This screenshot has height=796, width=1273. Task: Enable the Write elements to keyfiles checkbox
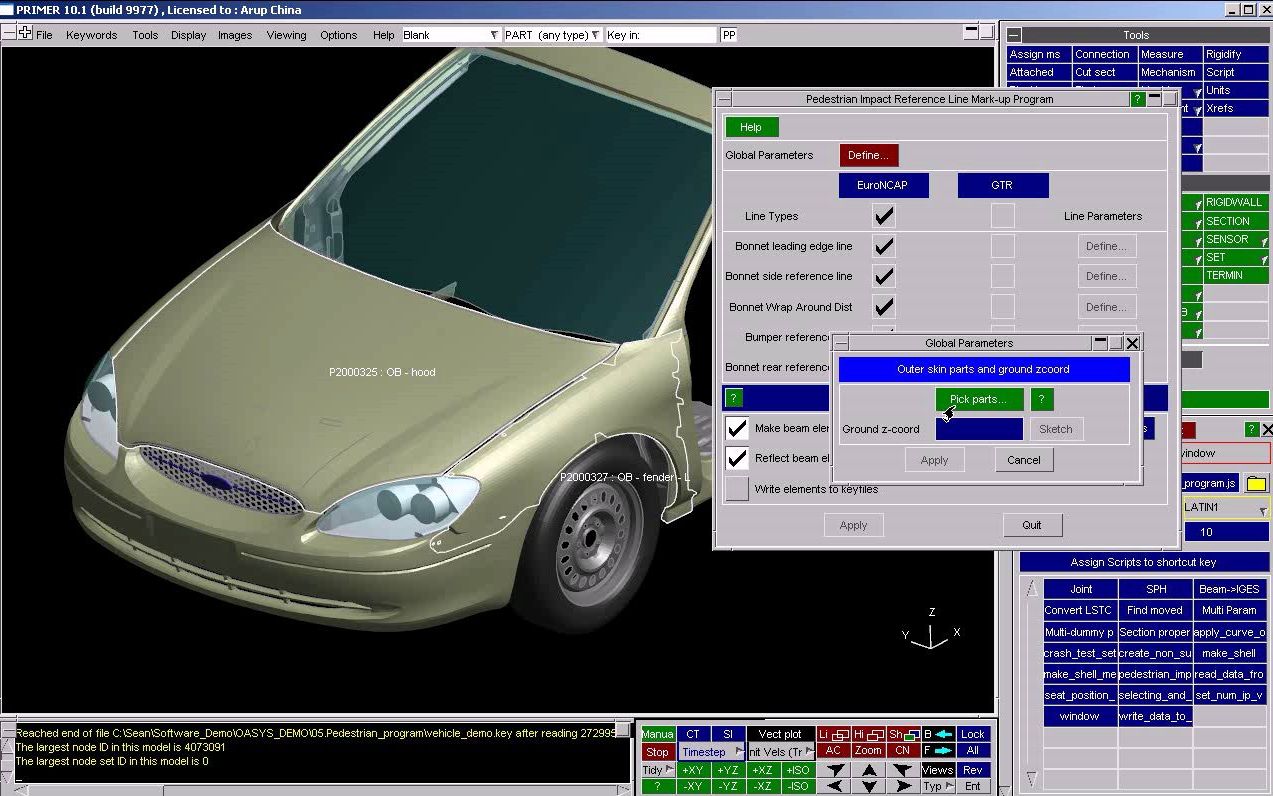pyautogui.click(x=737, y=489)
